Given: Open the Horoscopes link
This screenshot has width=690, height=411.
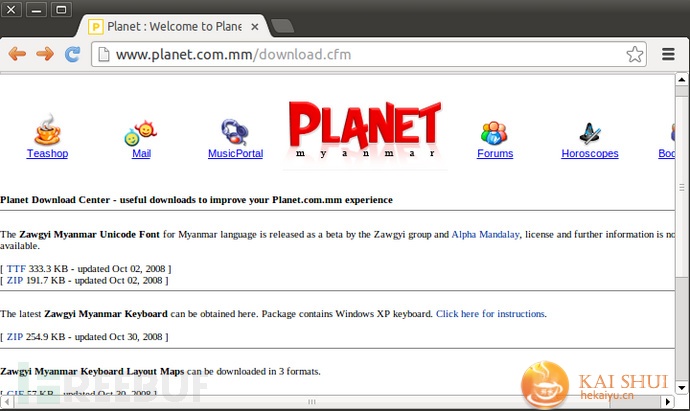Looking at the screenshot, I should pos(590,154).
